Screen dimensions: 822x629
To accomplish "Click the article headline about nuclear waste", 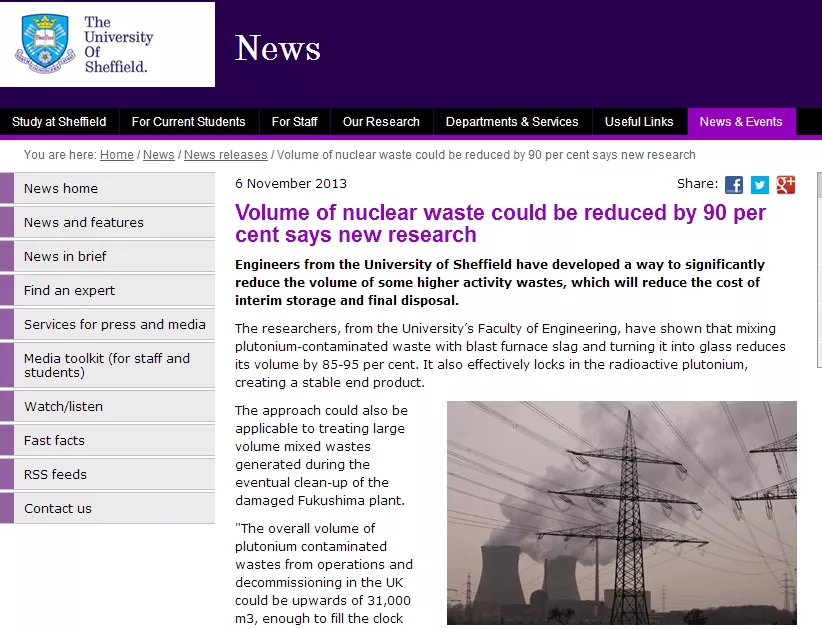I will (x=501, y=223).
